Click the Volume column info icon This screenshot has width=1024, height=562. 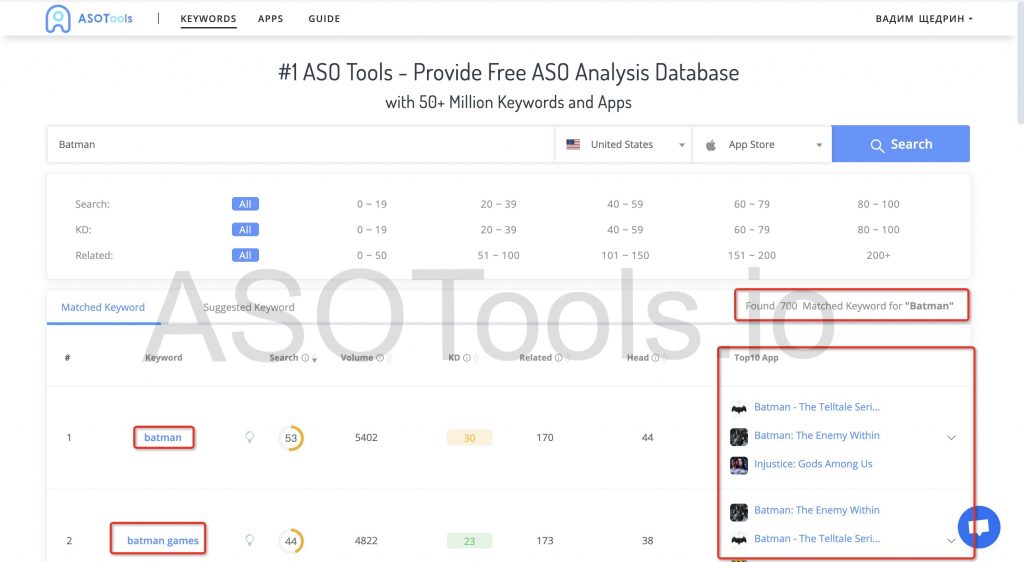(380, 358)
